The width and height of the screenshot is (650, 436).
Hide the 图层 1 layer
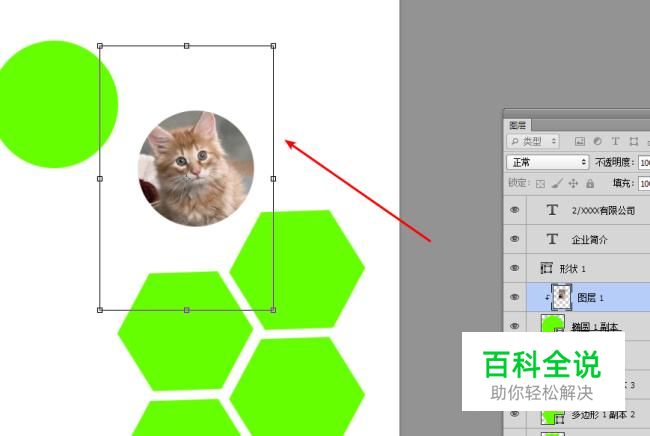[514, 297]
